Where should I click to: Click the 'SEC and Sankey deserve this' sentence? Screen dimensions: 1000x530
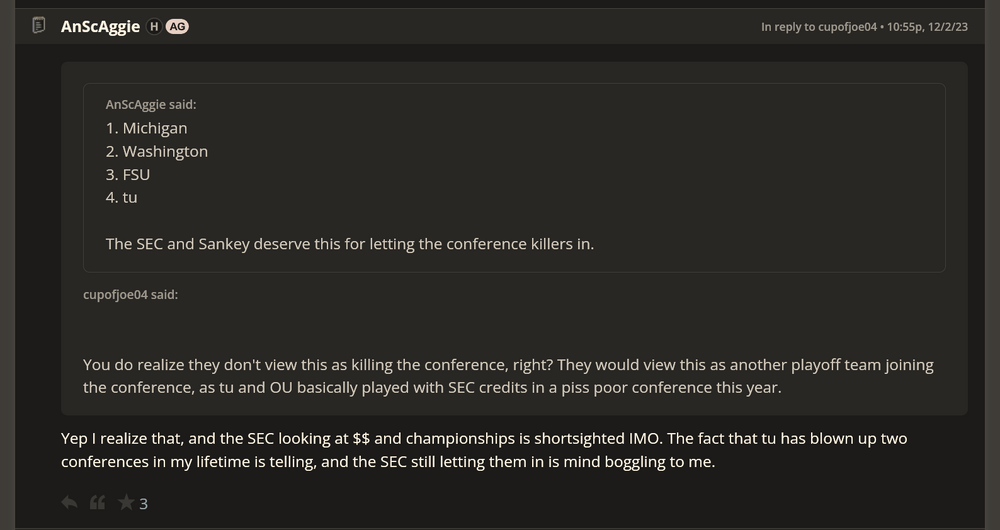[349, 243]
